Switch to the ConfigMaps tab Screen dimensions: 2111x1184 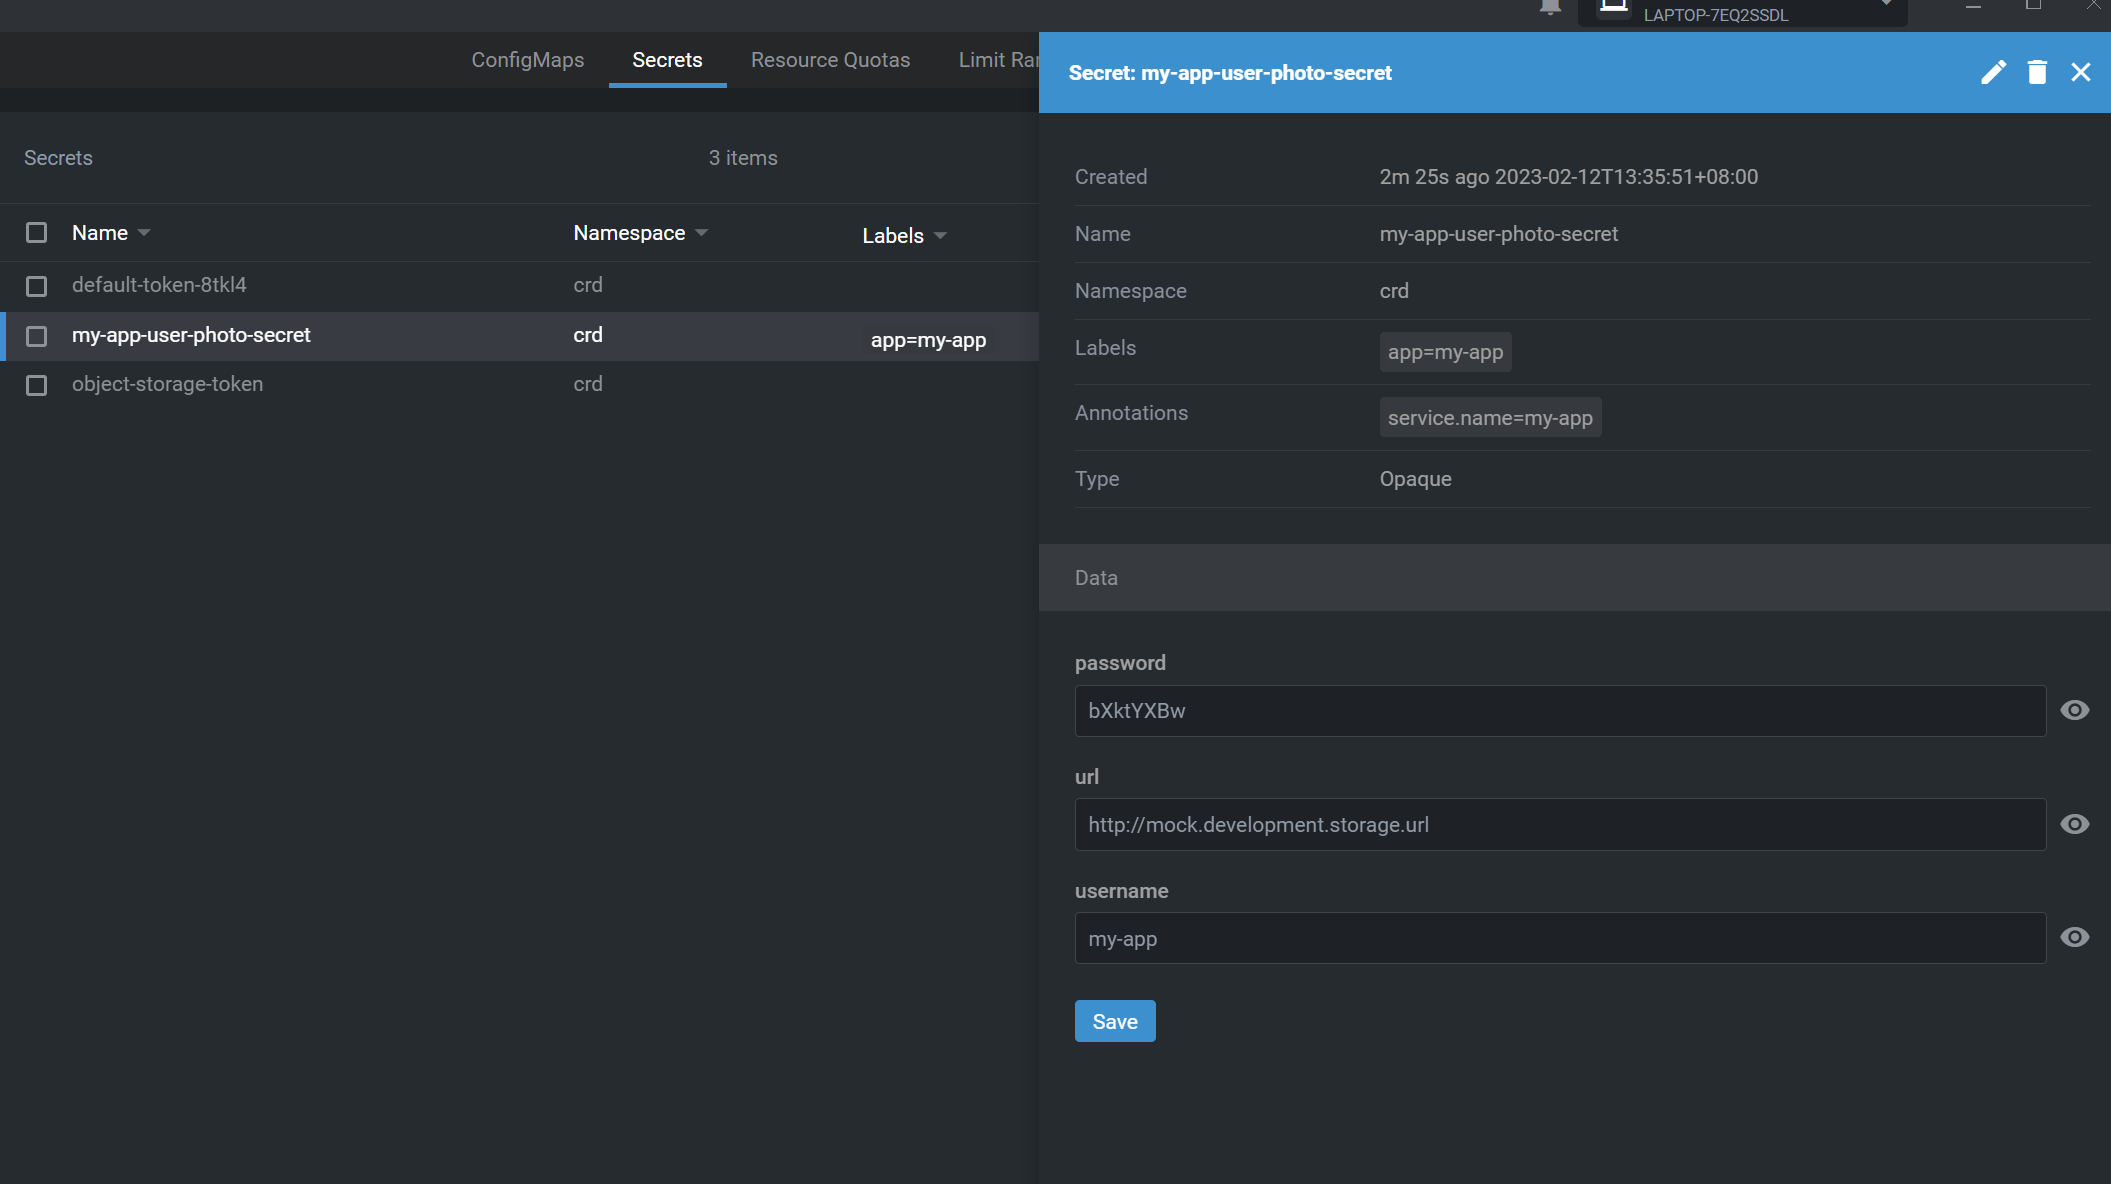pyautogui.click(x=528, y=60)
